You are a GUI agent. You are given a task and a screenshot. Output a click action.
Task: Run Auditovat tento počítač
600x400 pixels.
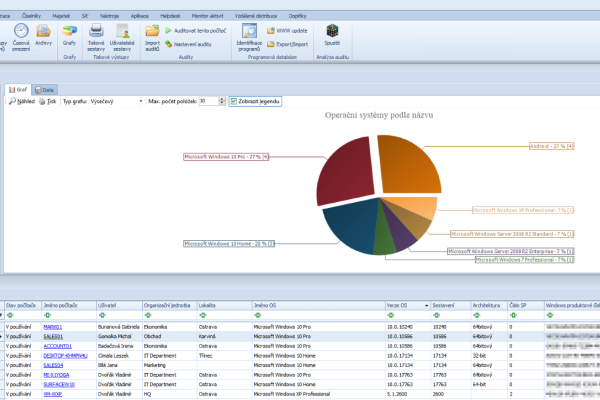tap(196, 31)
